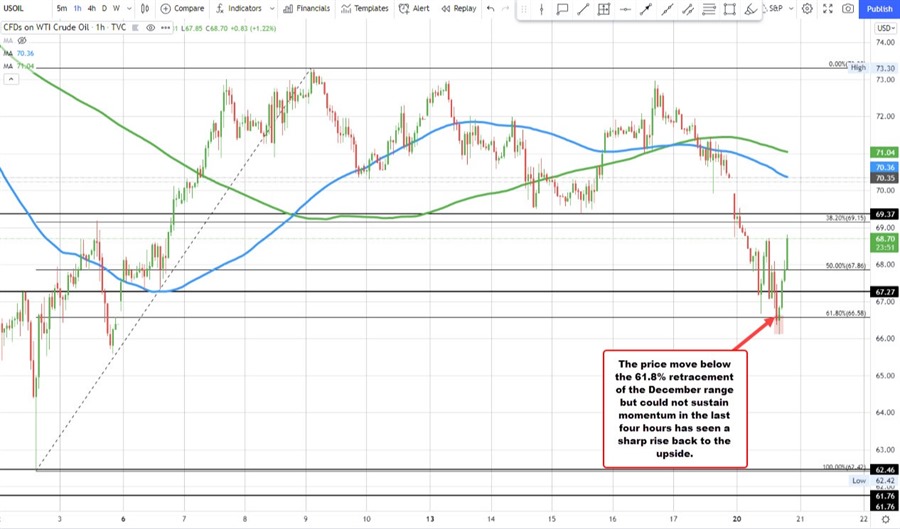900x529 pixels.
Task: Click the 74.00 tick on price axis
Action: tap(886, 42)
